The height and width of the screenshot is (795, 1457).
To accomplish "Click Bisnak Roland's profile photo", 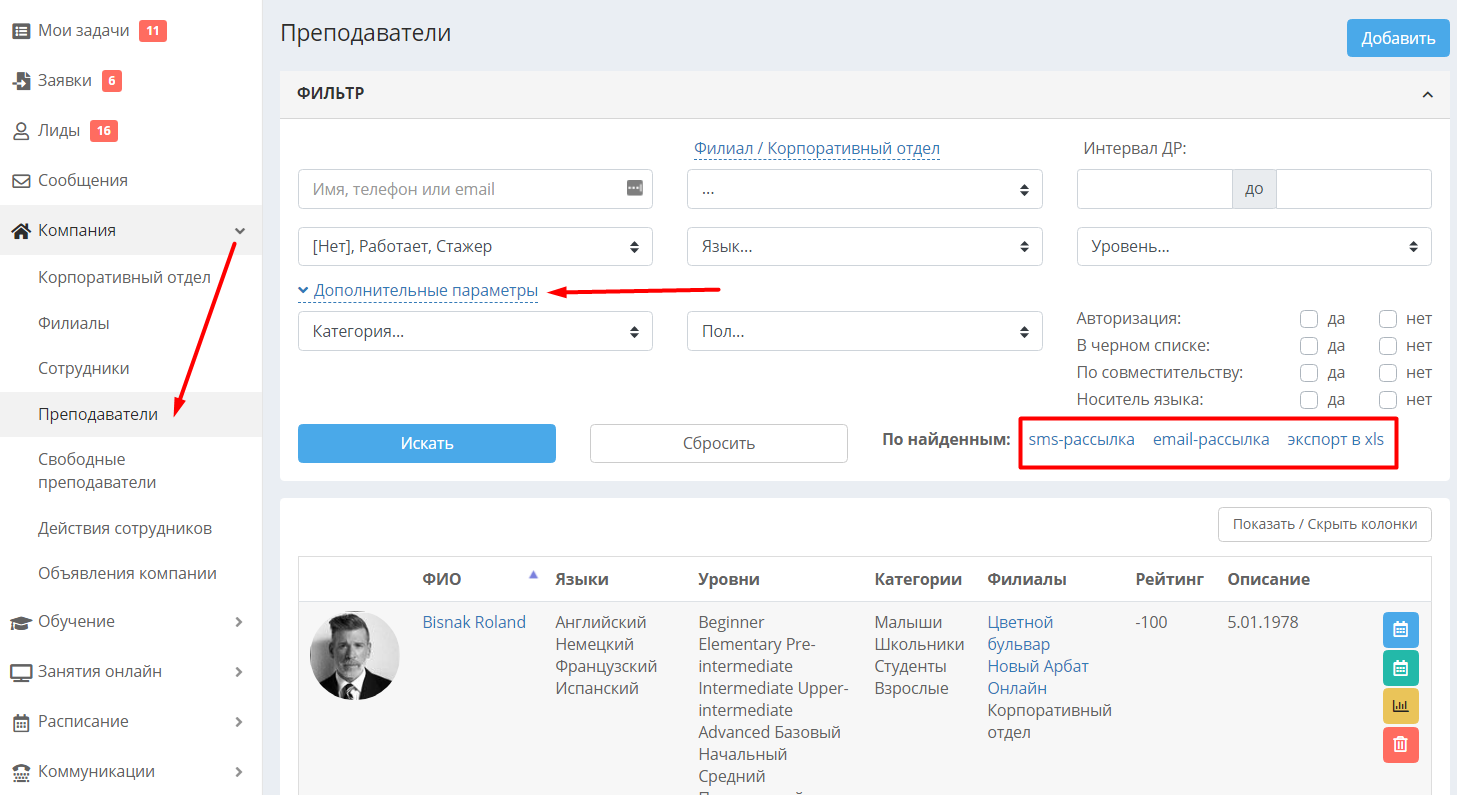I will pos(355,656).
